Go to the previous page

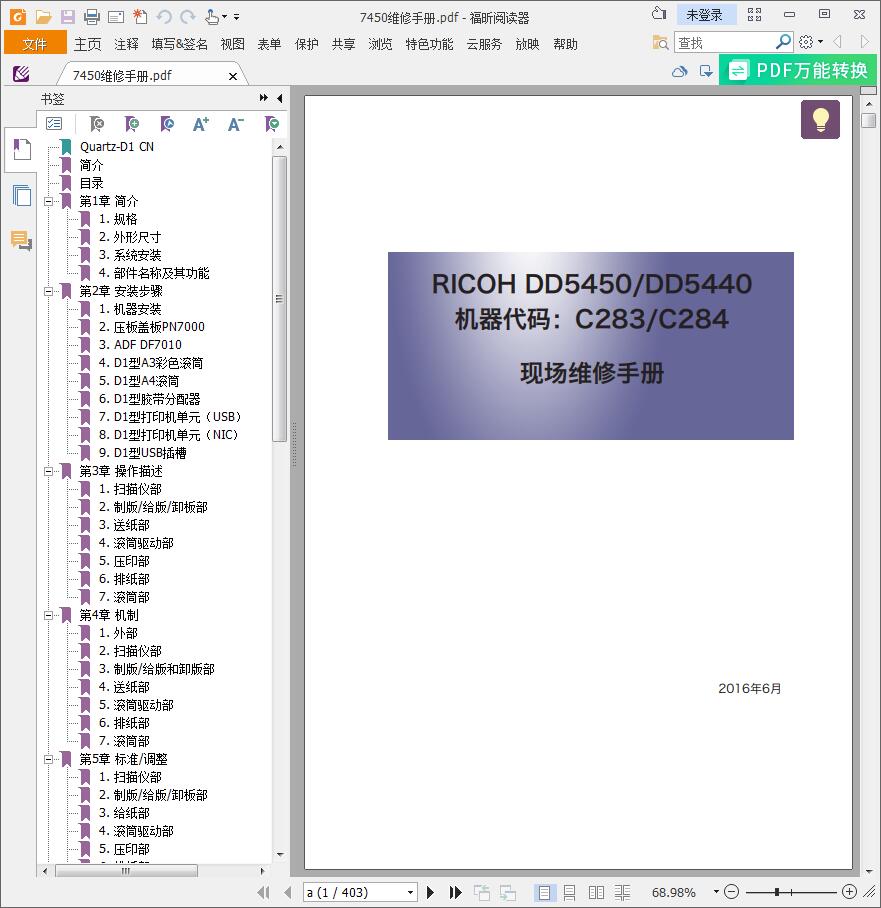(287, 892)
